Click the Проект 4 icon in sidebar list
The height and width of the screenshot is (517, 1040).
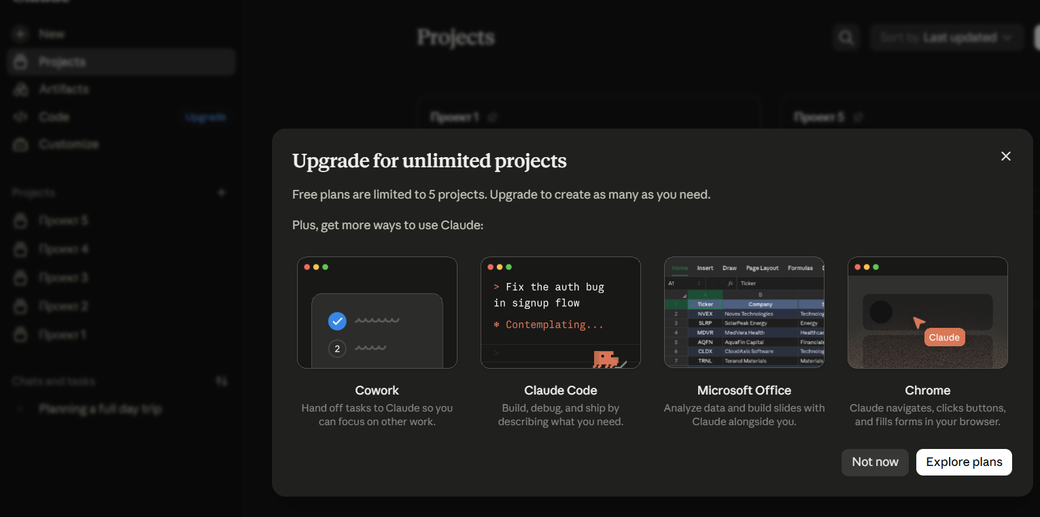[21, 249]
